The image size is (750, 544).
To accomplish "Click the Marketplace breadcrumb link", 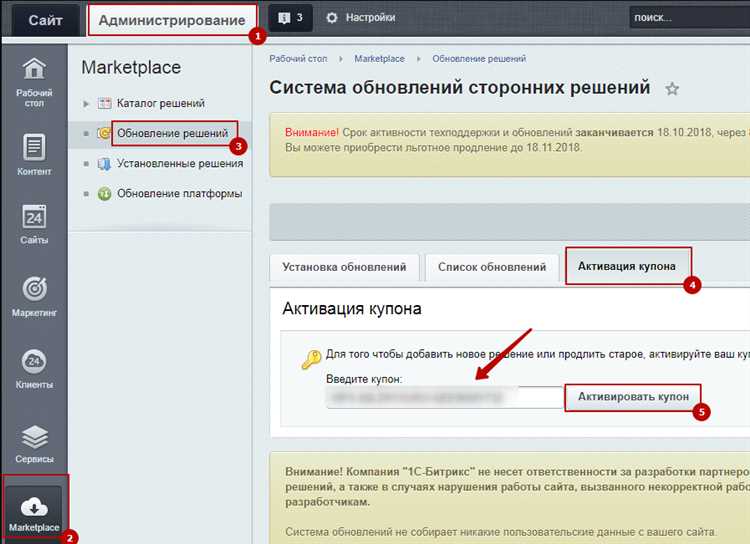I will click(379, 59).
